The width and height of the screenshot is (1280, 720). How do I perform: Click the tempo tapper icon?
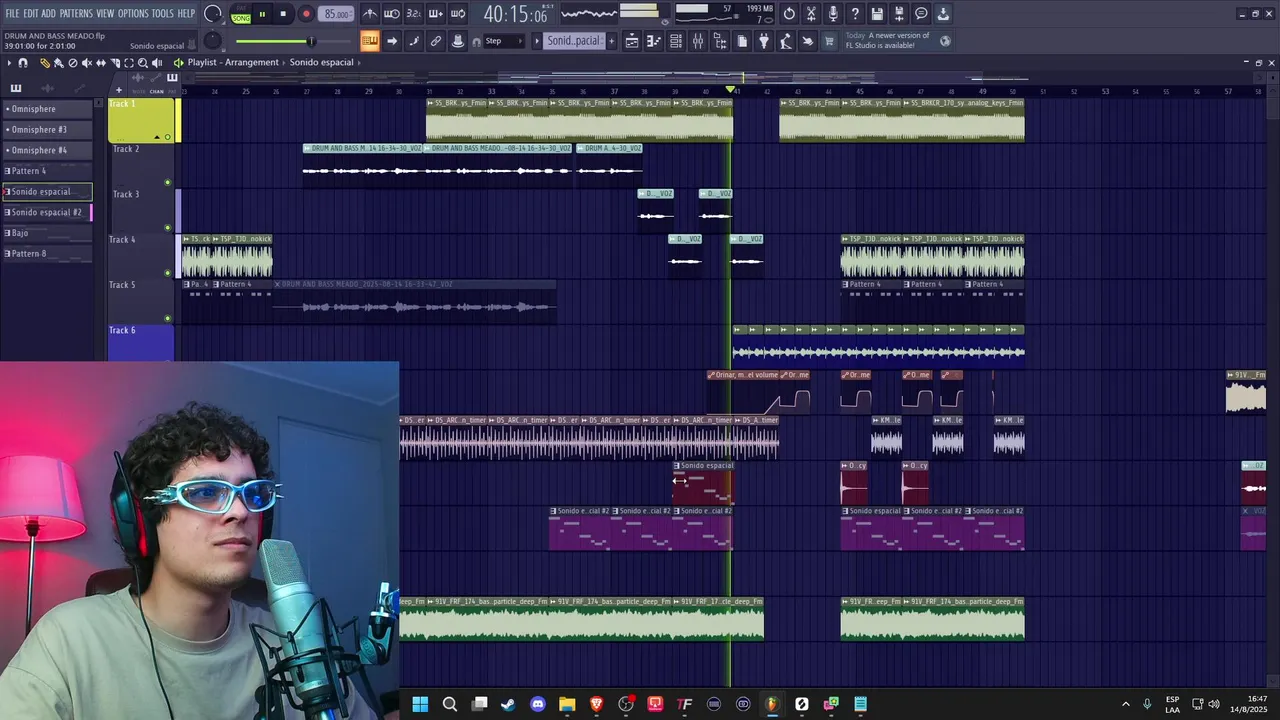point(786,41)
